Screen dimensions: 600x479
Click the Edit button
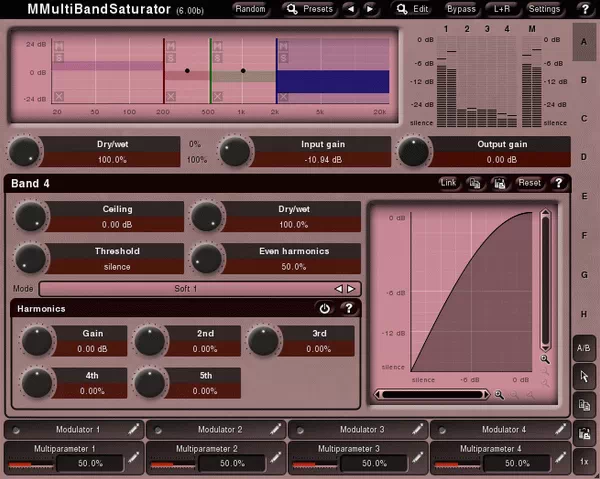point(413,9)
